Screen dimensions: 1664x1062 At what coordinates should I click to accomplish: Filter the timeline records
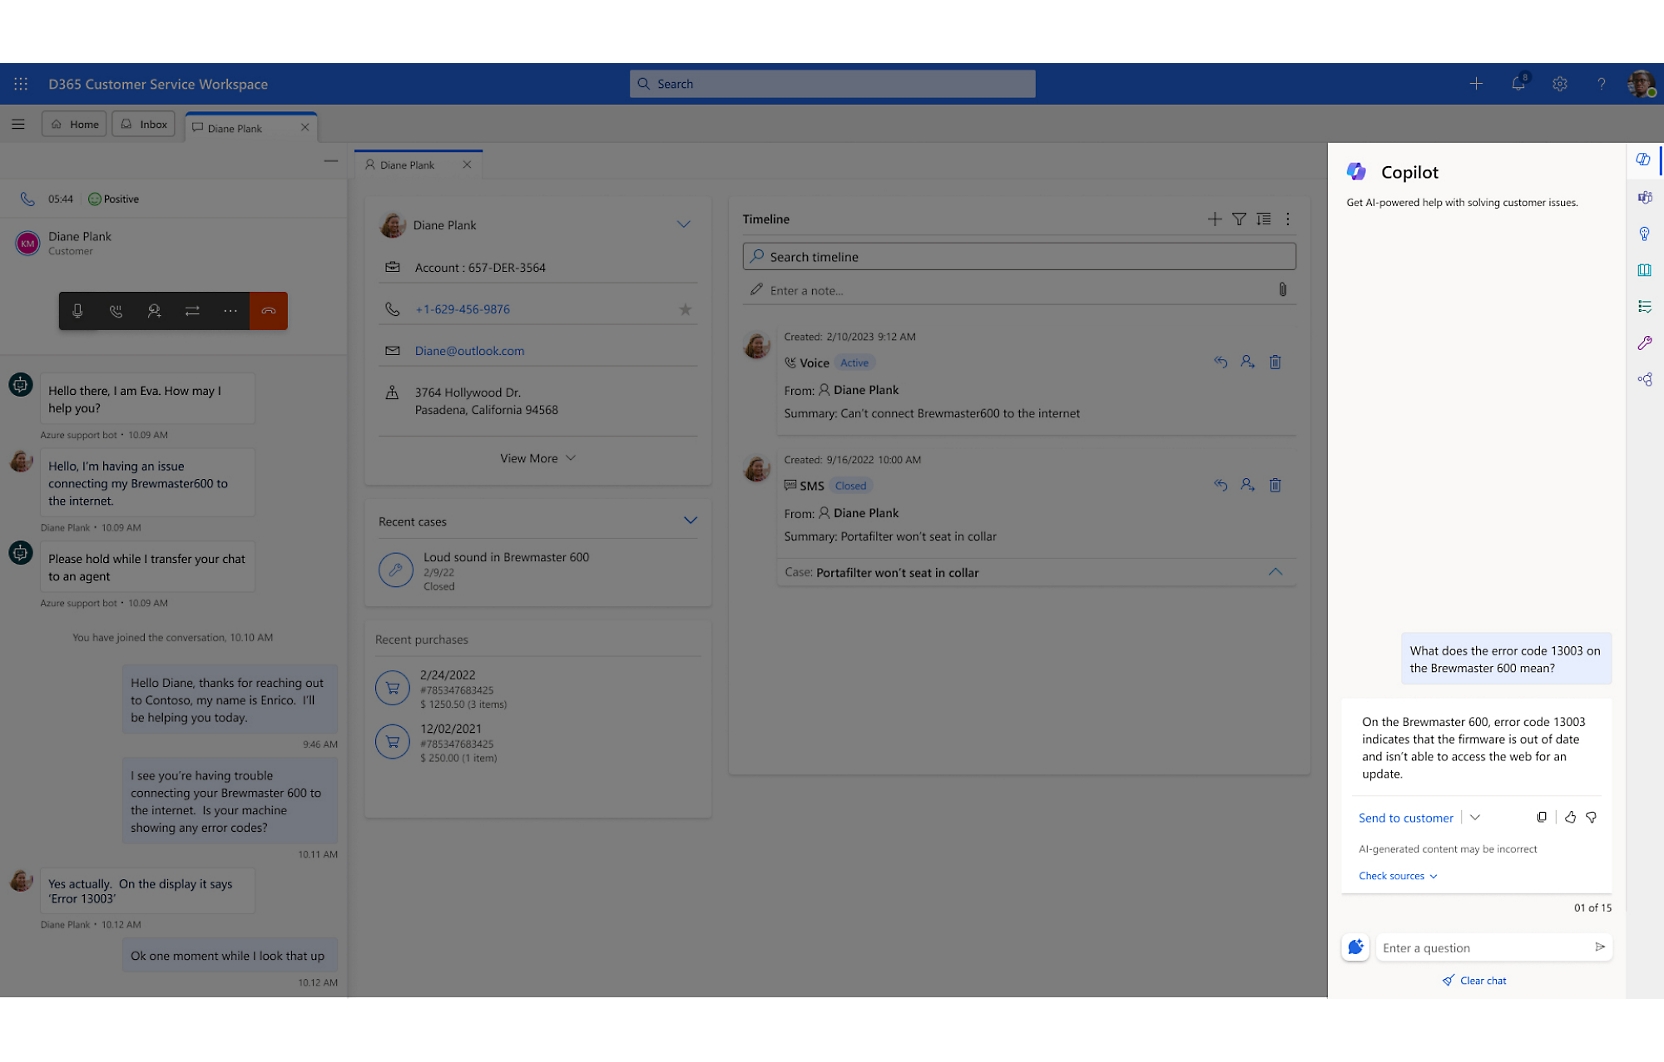pyautogui.click(x=1239, y=219)
